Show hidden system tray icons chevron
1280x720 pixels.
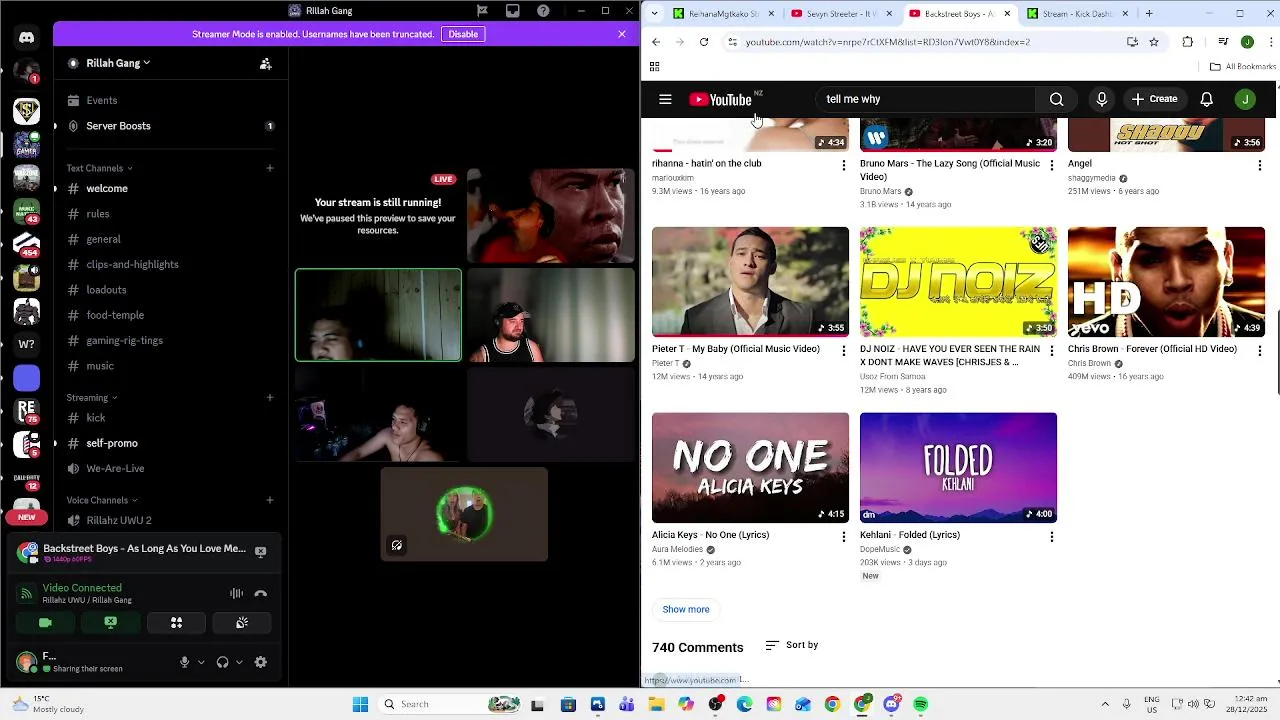(x=1105, y=704)
